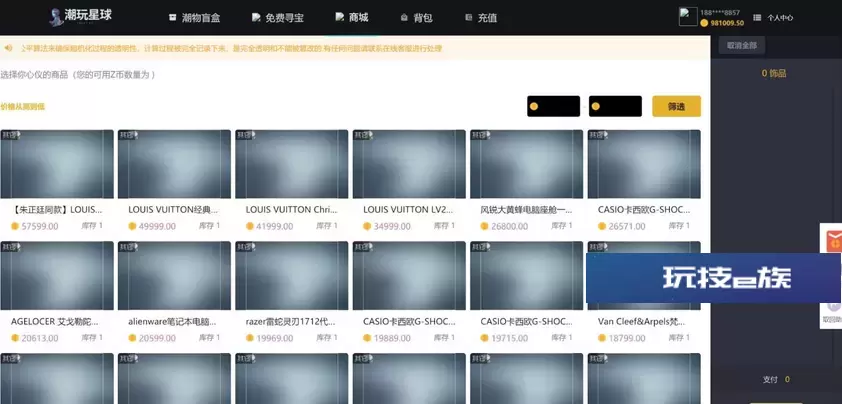Viewport: 842px width, 404px height.
Task: Select the CASIO thumbnail priced 19889.00
Action: tap(409, 276)
